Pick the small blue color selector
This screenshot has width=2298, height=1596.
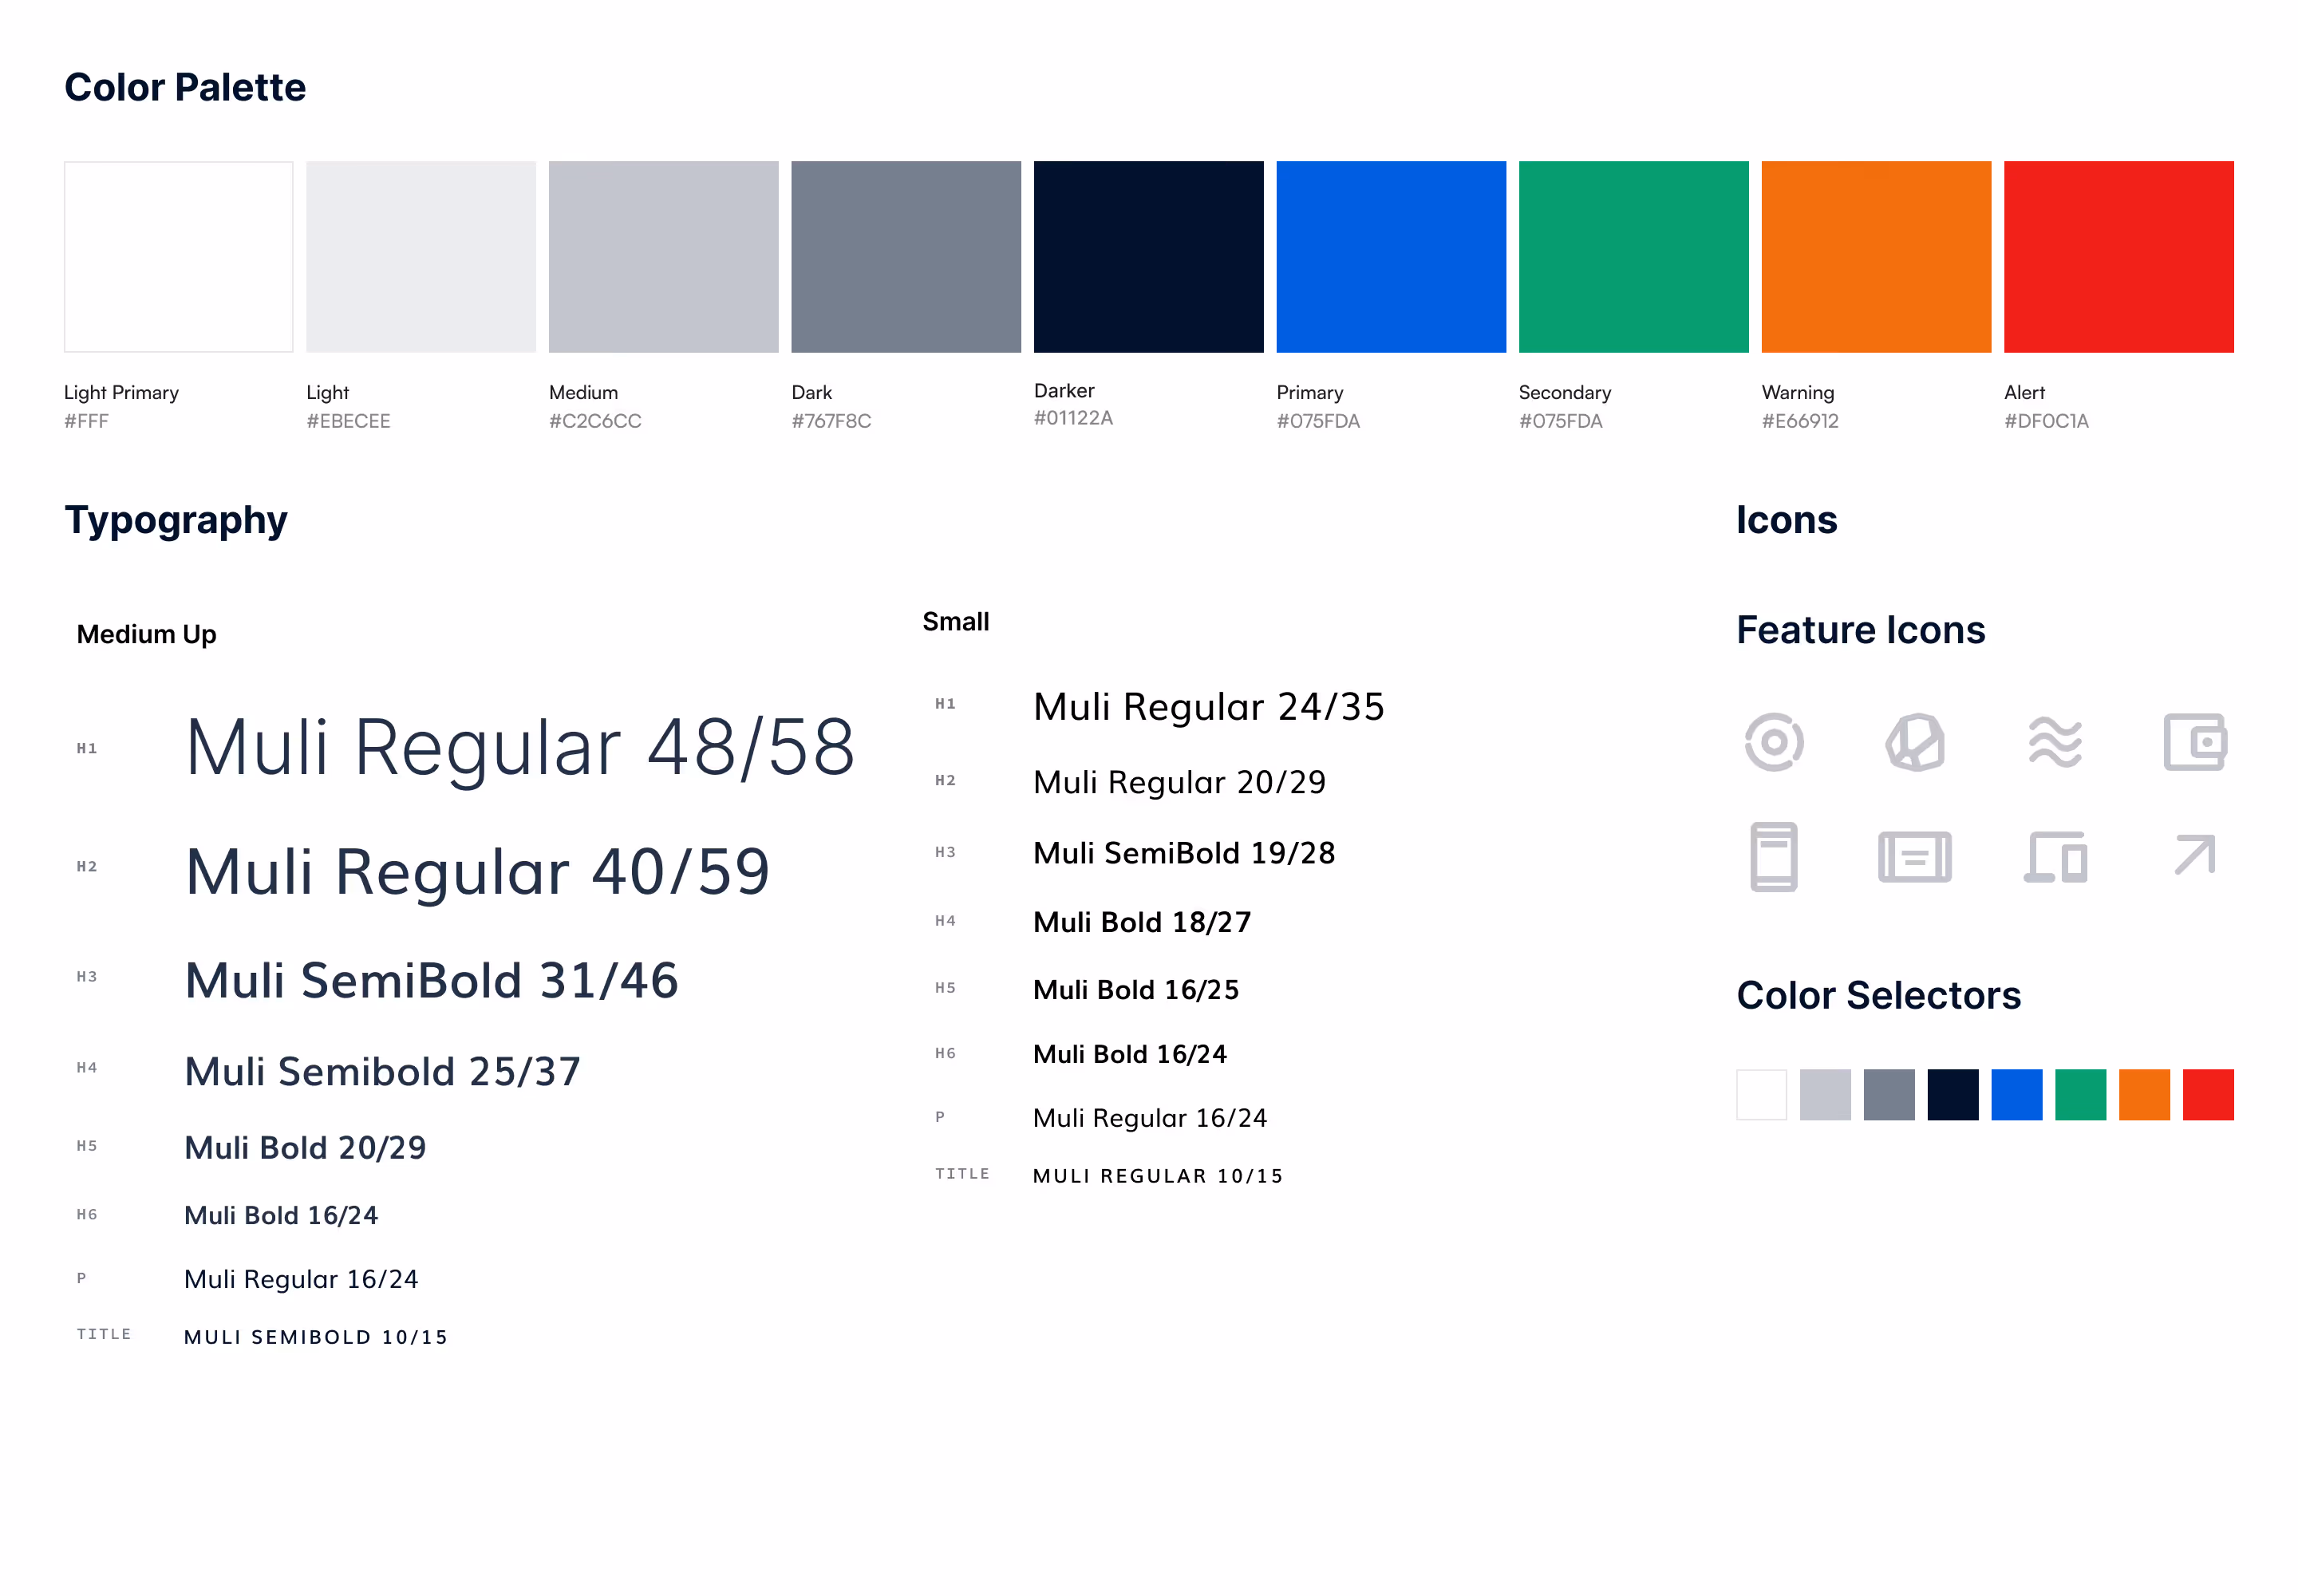coord(2016,1094)
